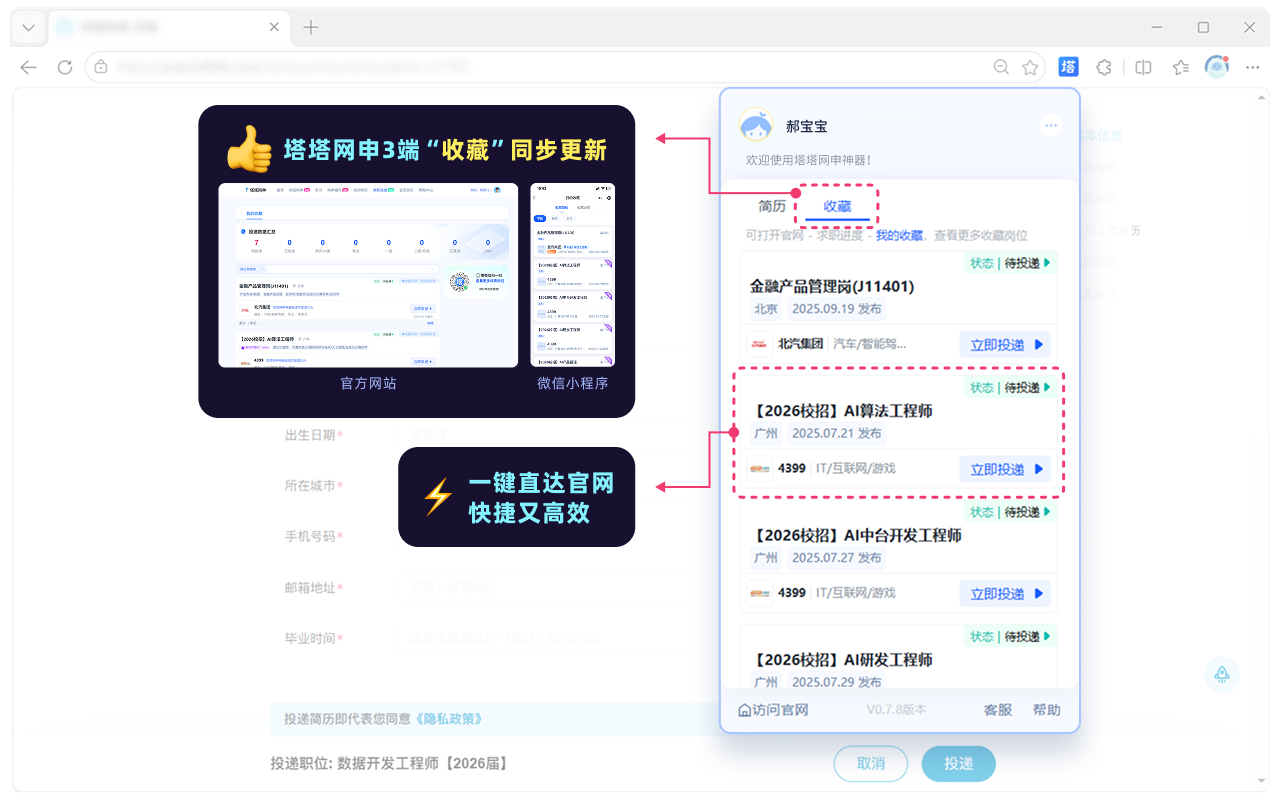Click 4399 logo in AI中台开发工程师 card
This screenshot has height=800, width=1280.
[759, 593]
